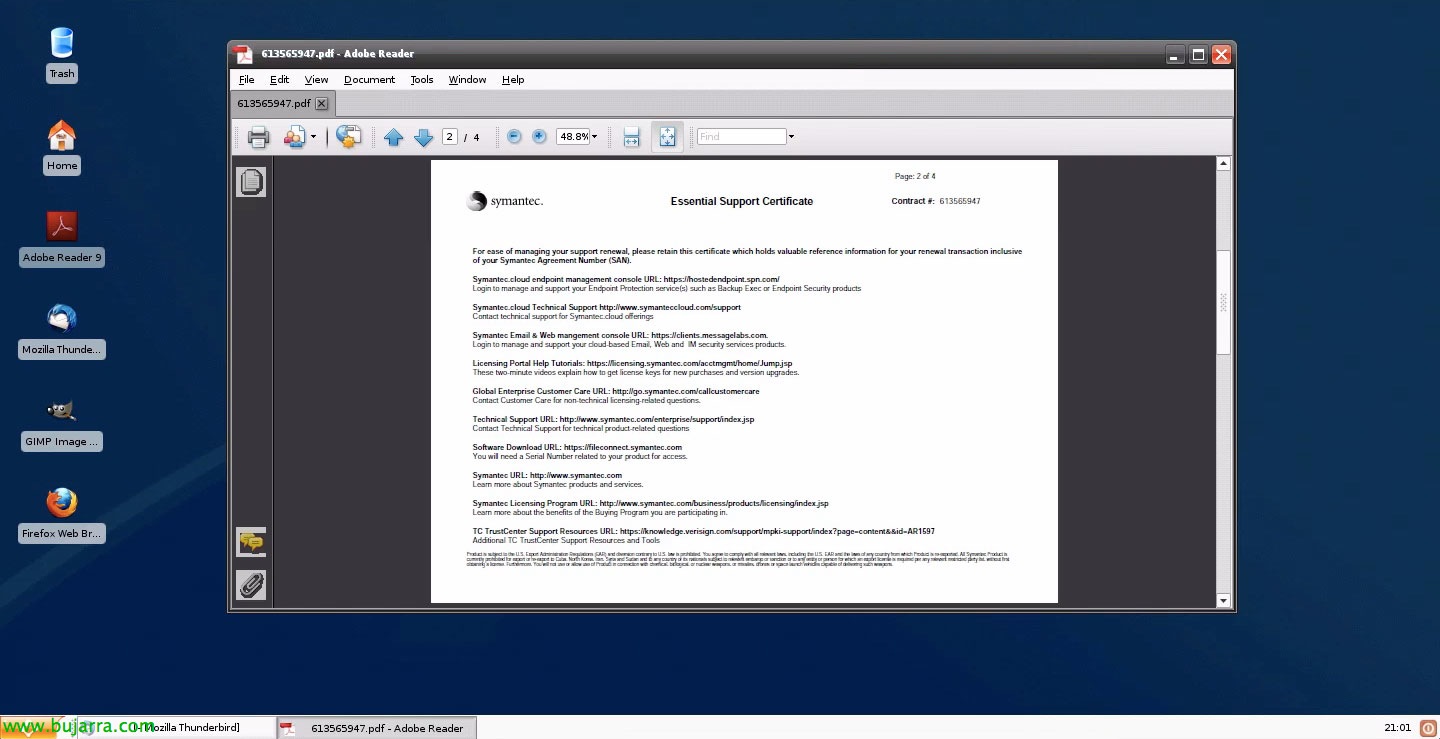Viewport: 1440px width, 739px height.
Task: Click the Essential Support Certificate heading
Action: [742, 202]
